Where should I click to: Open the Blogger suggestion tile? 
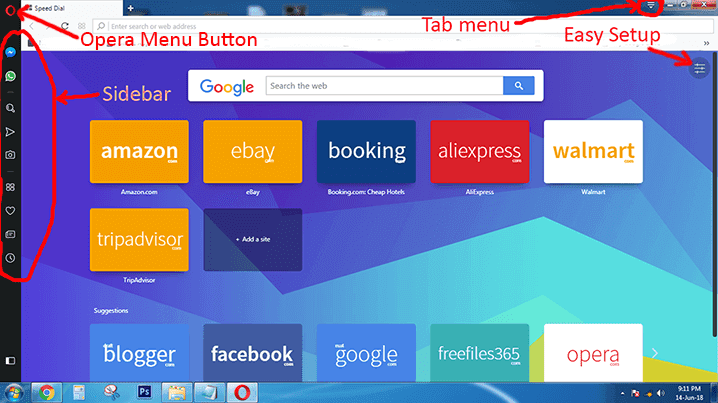[139, 353]
